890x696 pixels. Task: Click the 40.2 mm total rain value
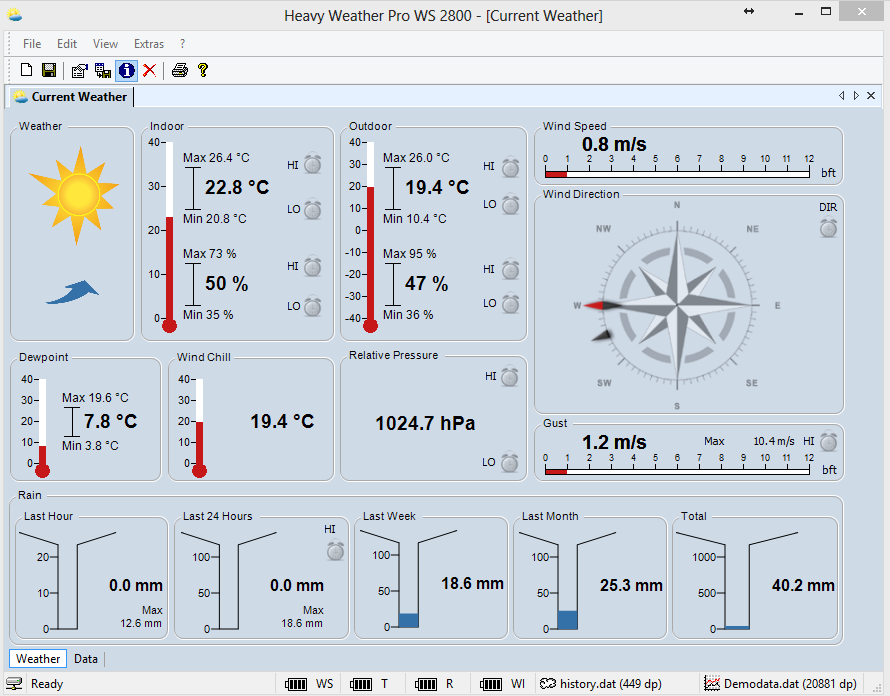coord(803,585)
